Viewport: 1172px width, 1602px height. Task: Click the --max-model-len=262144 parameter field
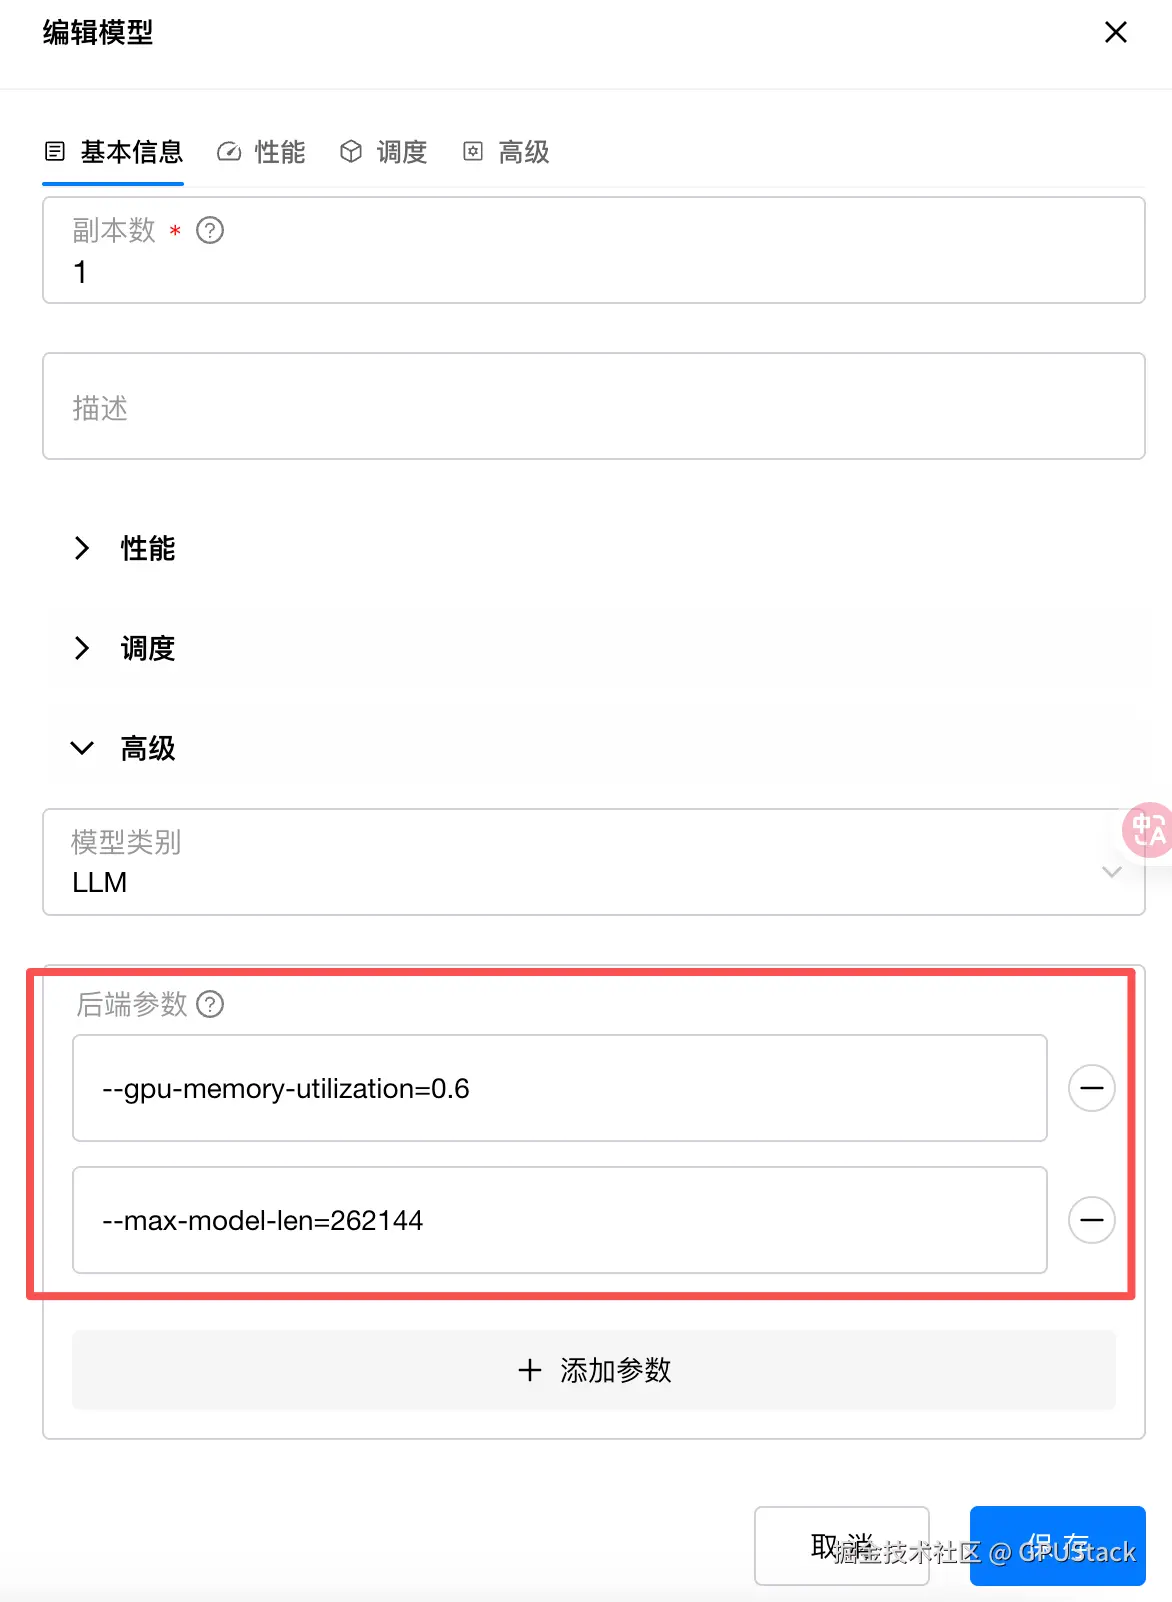pyautogui.click(x=559, y=1220)
